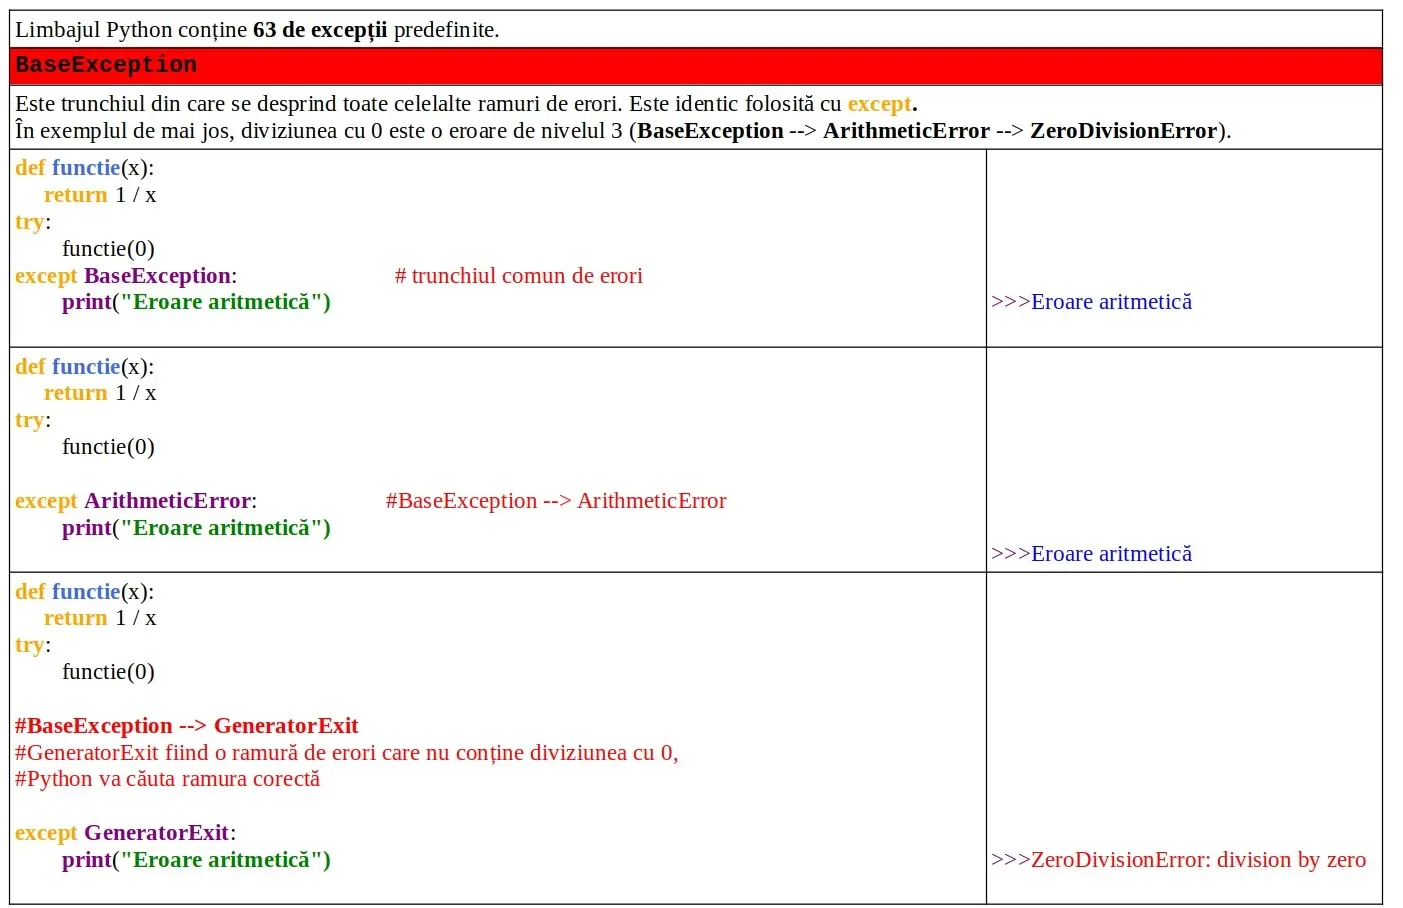Click print("Eroare aritmetică") in second block

[x=196, y=528]
